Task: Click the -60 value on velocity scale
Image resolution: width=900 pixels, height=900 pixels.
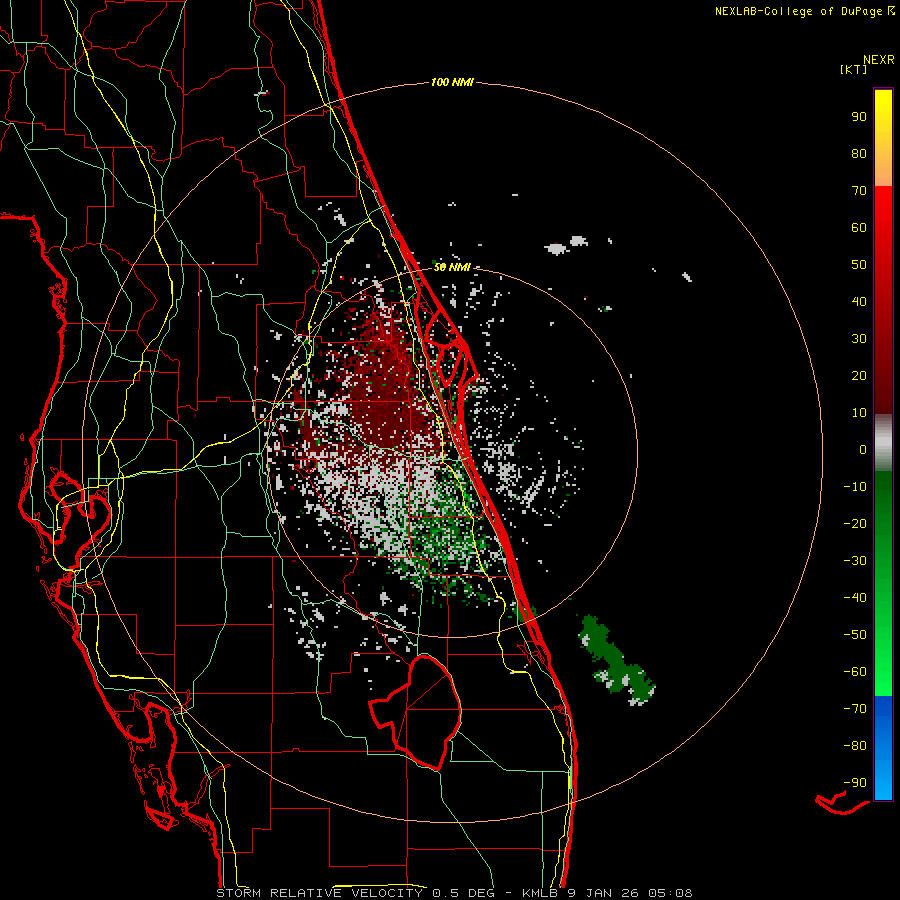Action: (x=855, y=672)
